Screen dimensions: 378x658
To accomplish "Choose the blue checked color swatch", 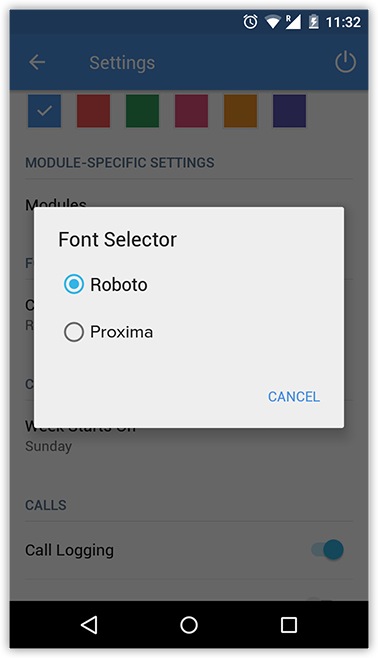I will click(44, 111).
